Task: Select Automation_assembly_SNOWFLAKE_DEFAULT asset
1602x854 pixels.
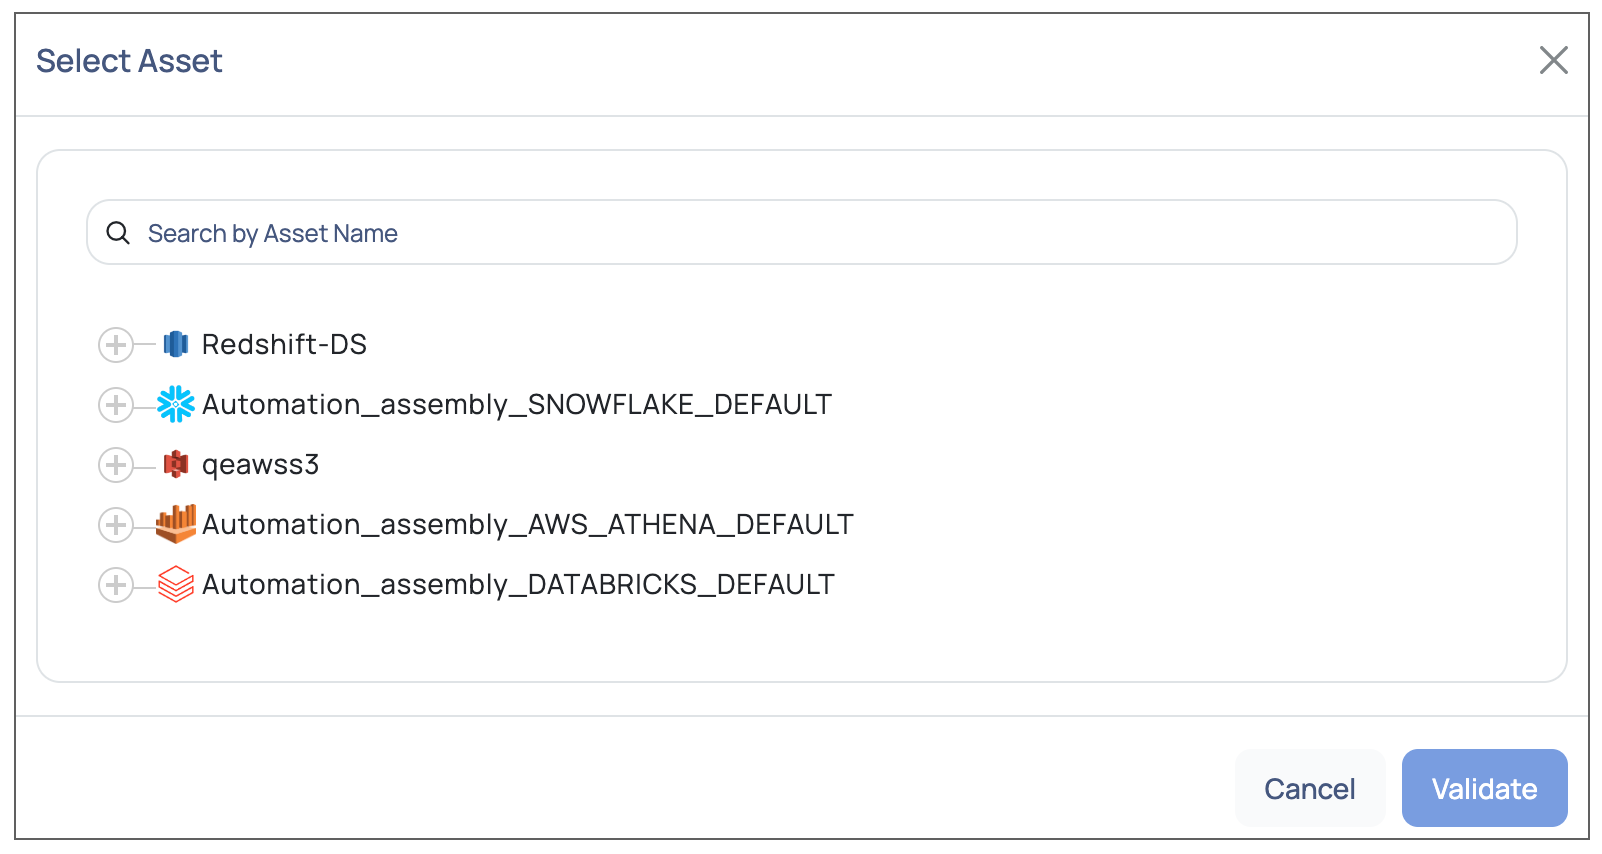Action: pos(517,404)
